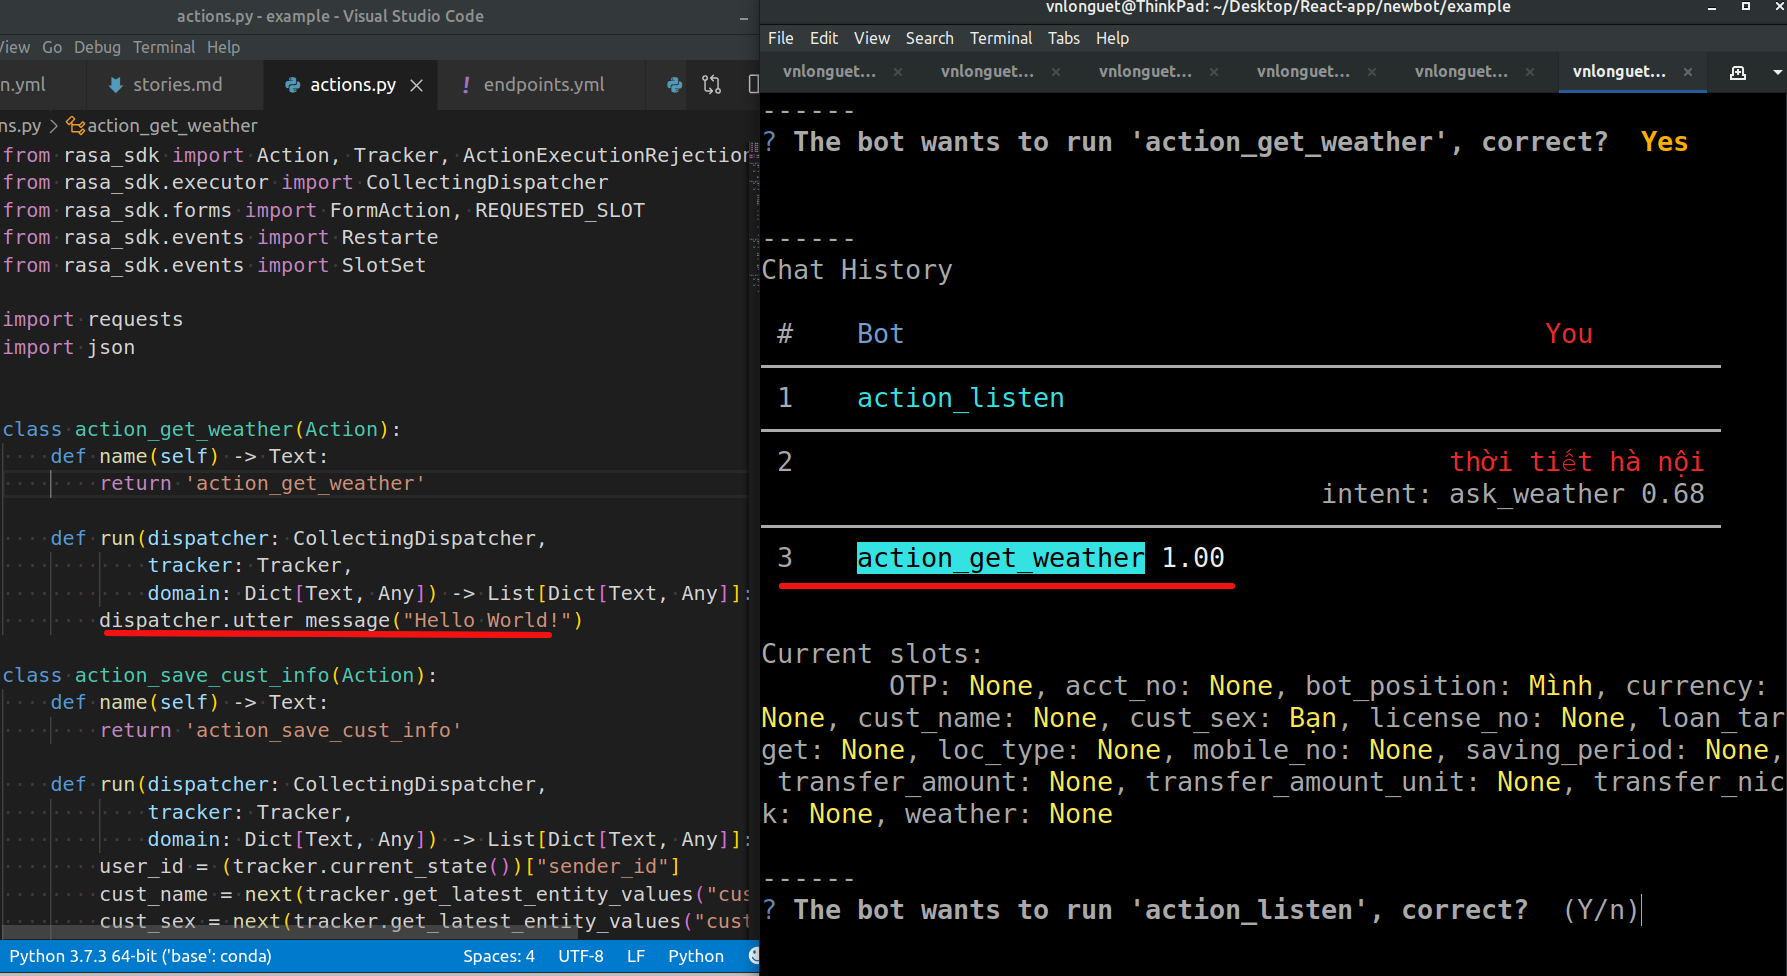Maximize the terminal window
The height and width of the screenshot is (976, 1787).
tap(1746, 6)
